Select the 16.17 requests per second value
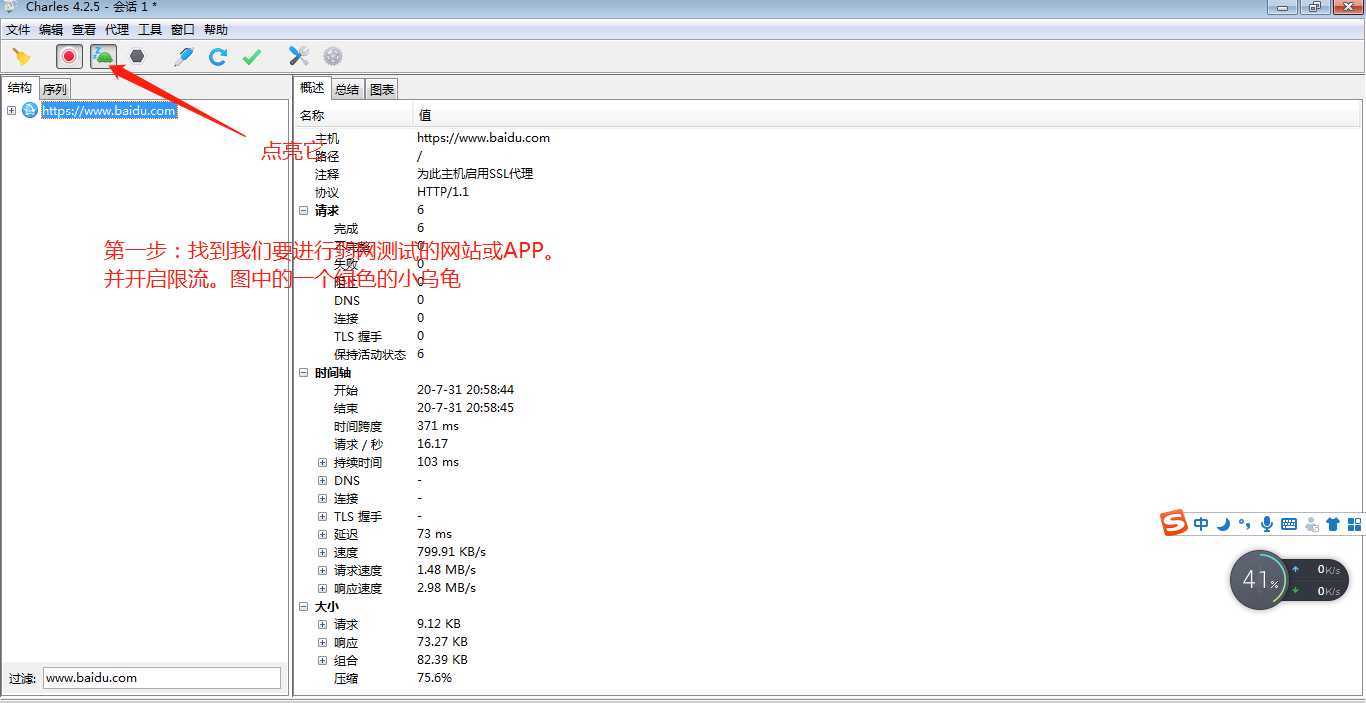1366x703 pixels. [x=432, y=444]
